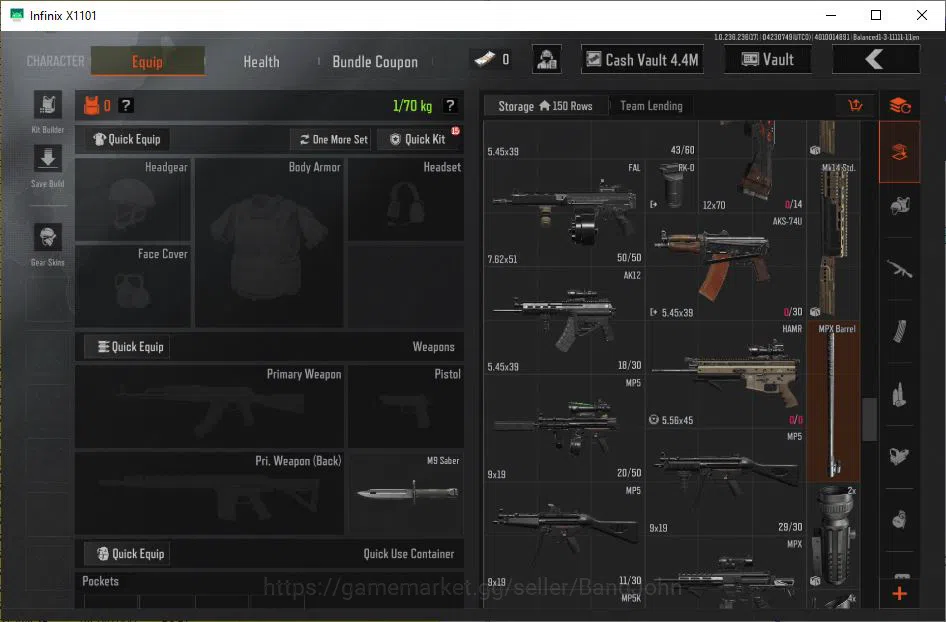Select the FAL rifle in storage
The height and width of the screenshot is (622, 946).
[x=564, y=213]
